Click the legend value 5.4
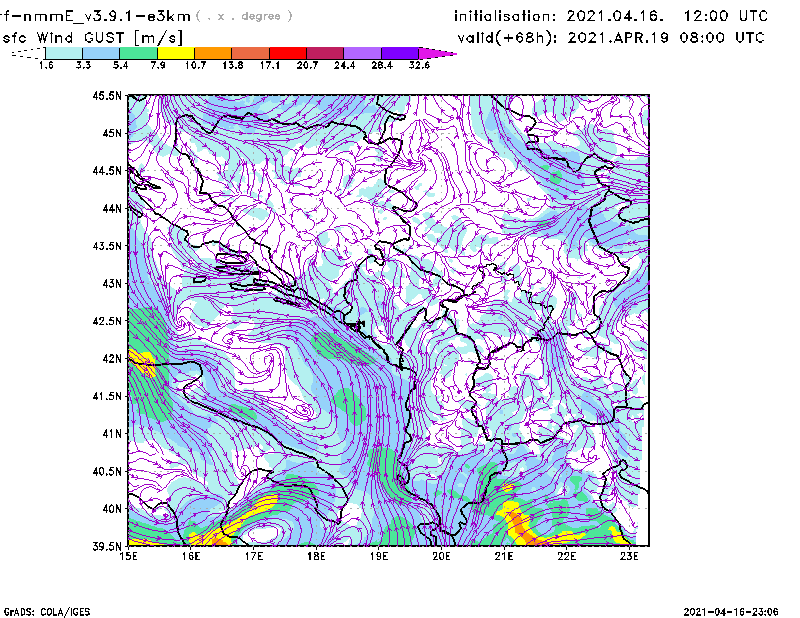Screen dimensions: 800x618 120,65
